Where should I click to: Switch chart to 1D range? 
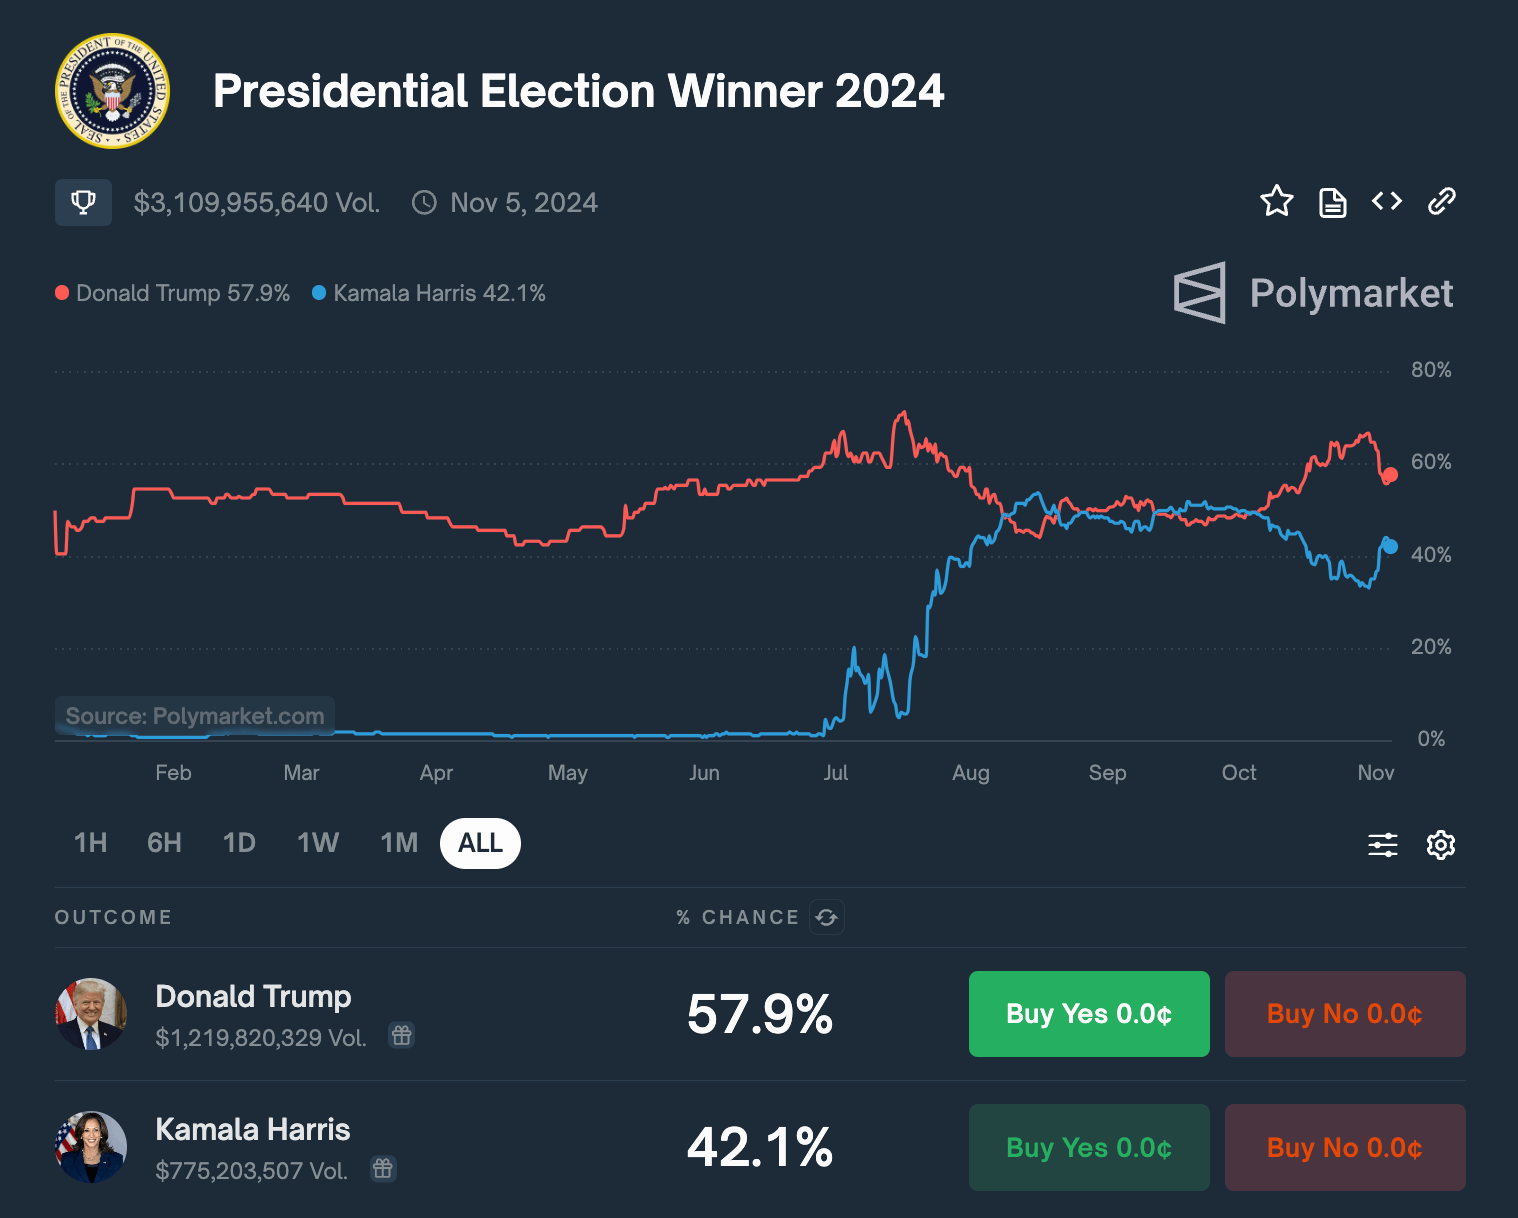click(239, 843)
